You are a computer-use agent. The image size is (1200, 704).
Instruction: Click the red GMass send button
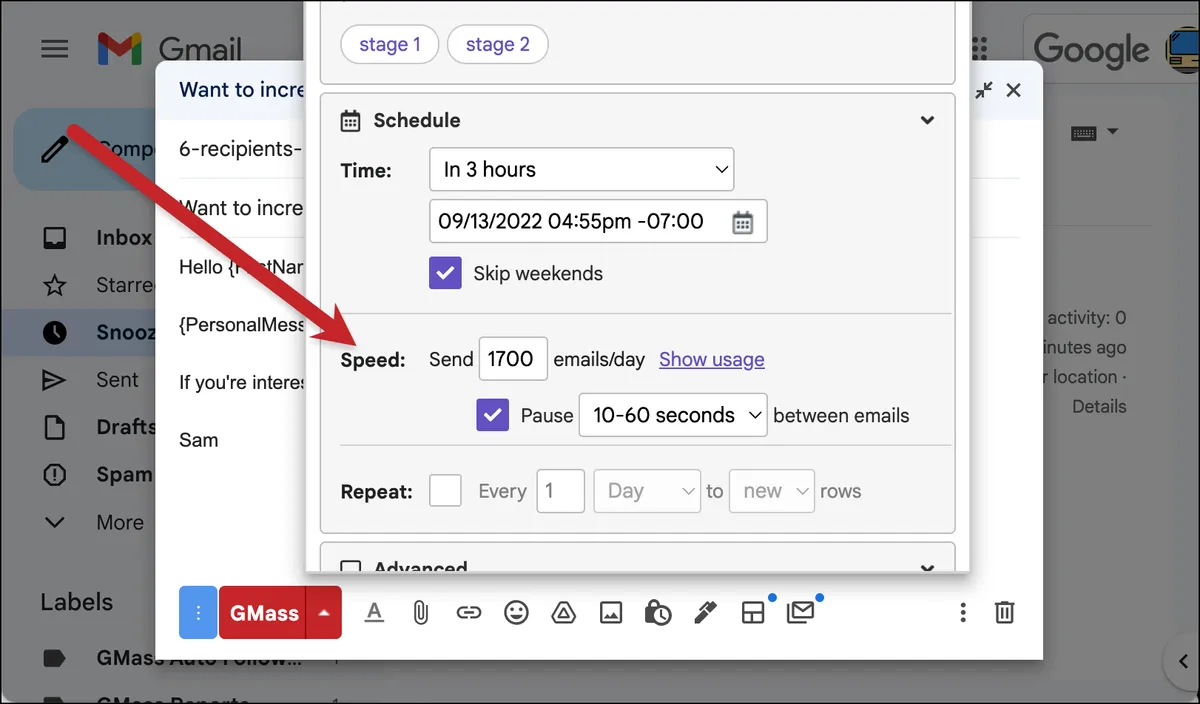264,613
